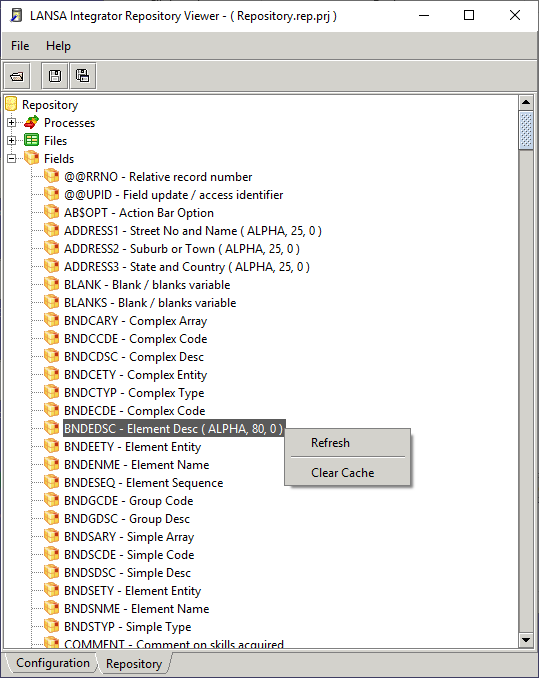The image size is (539, 678).
Task: Click the Processes node icon
Action: (x=32, y=122)
